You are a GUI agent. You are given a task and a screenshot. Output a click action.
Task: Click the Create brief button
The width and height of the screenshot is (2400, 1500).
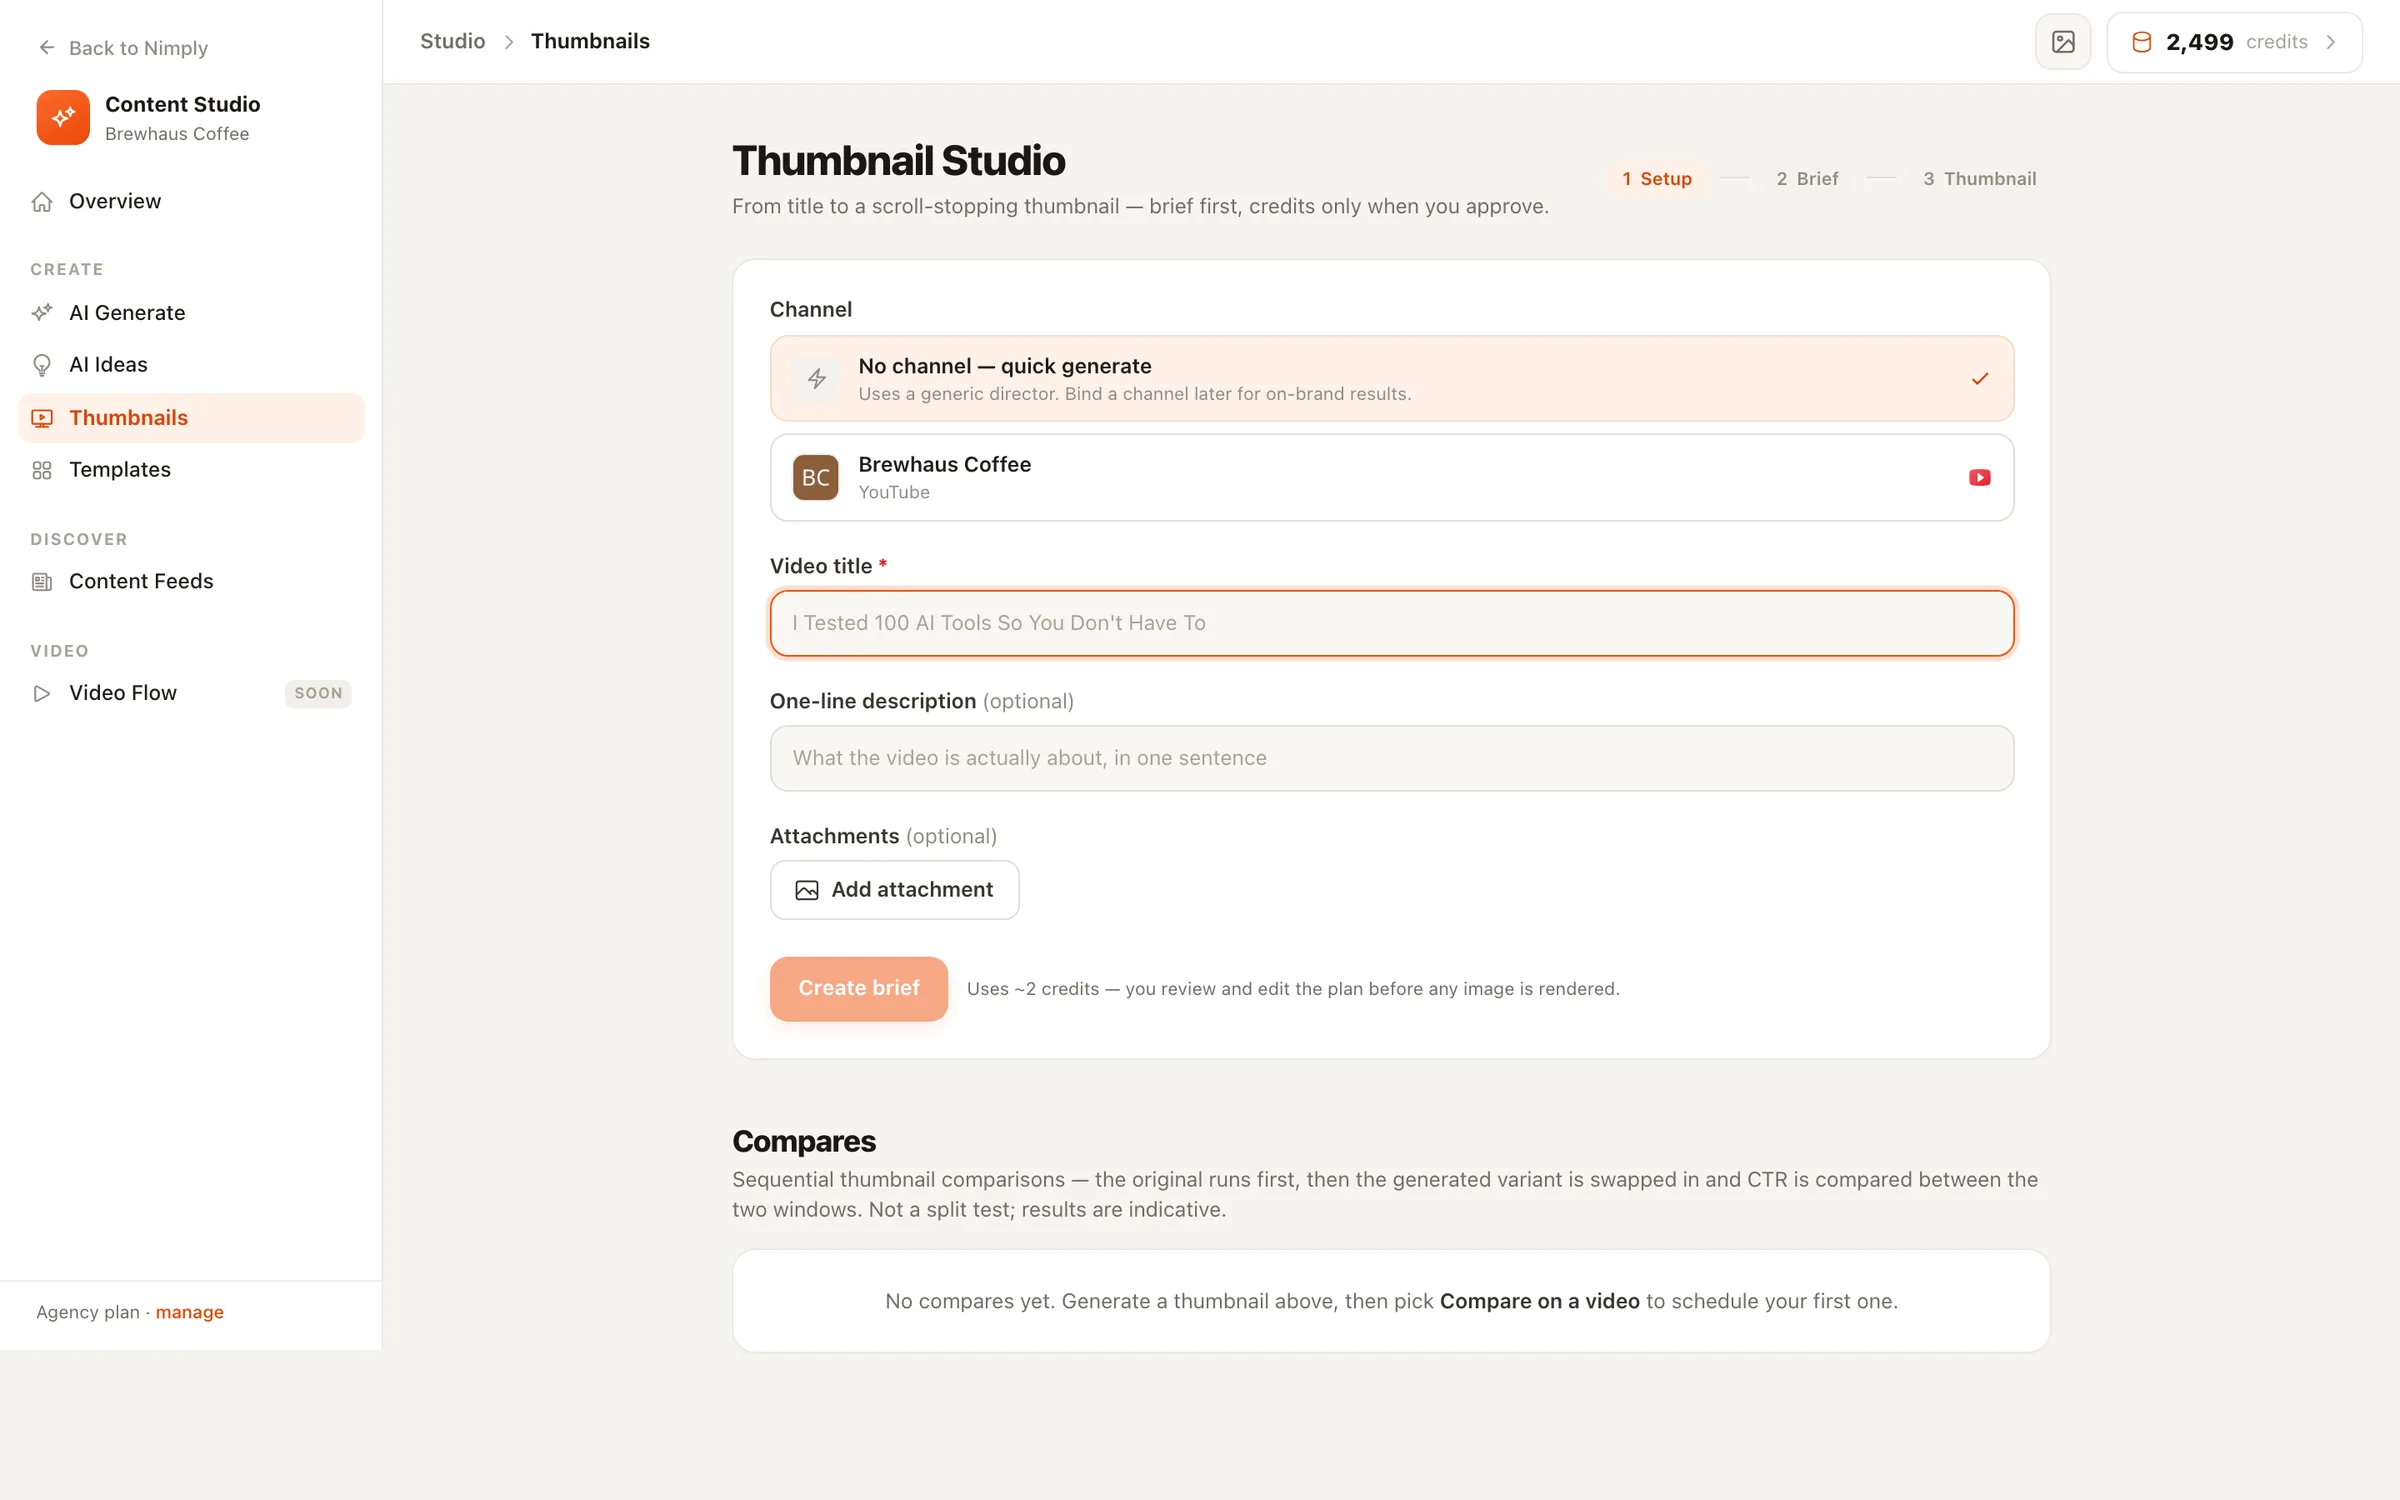[x=859, y=988]
